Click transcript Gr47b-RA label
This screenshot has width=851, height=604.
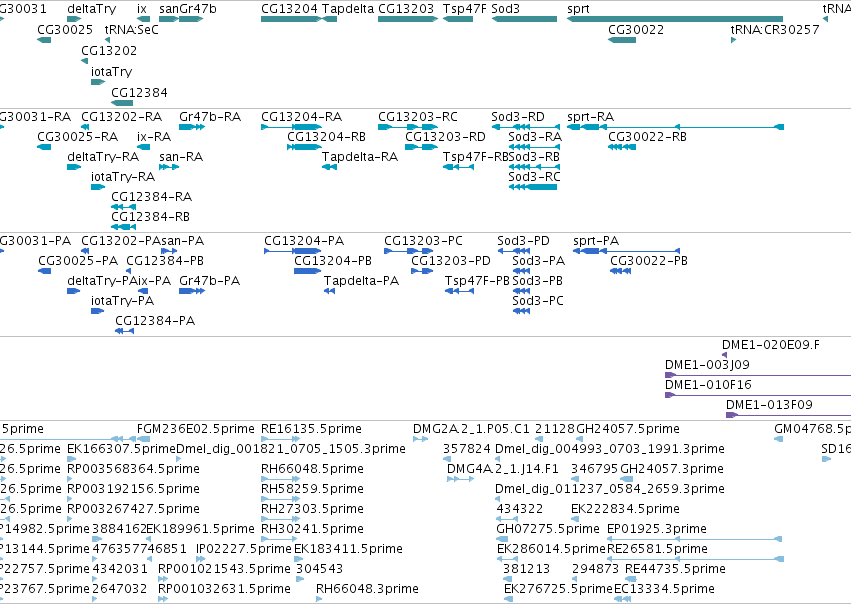click(209, 117)
